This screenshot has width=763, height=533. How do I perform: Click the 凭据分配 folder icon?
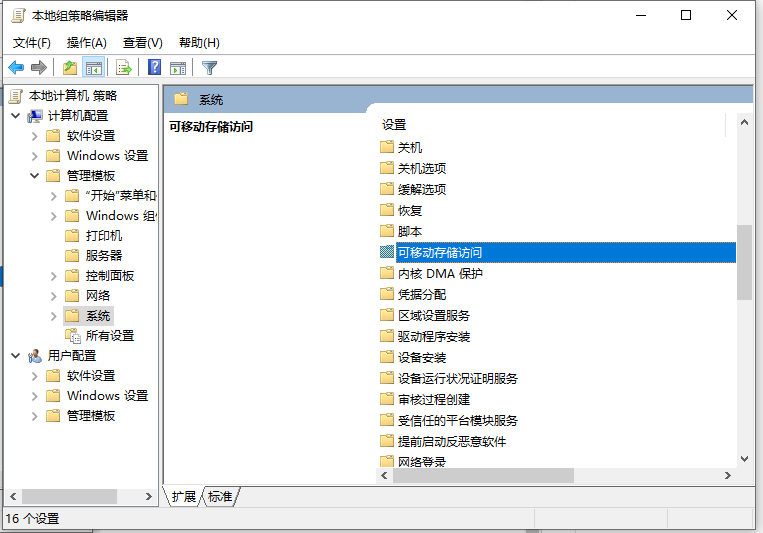[387, 294]
